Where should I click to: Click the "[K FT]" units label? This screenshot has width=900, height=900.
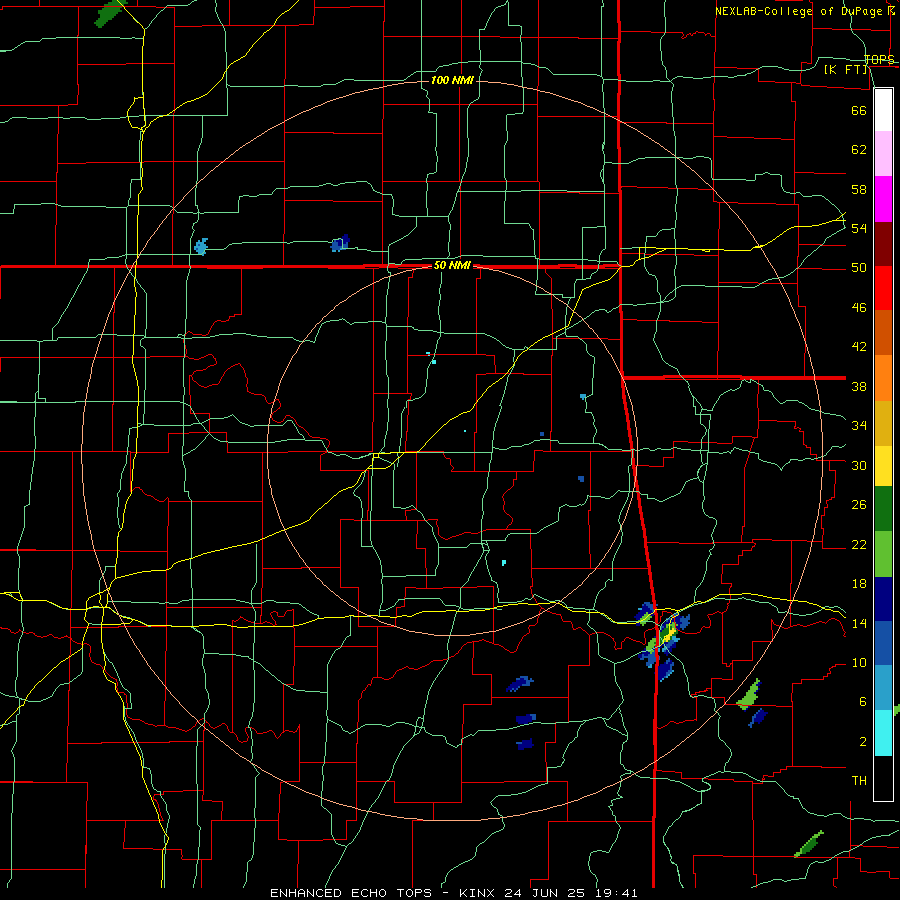click(x=845, y=69)
